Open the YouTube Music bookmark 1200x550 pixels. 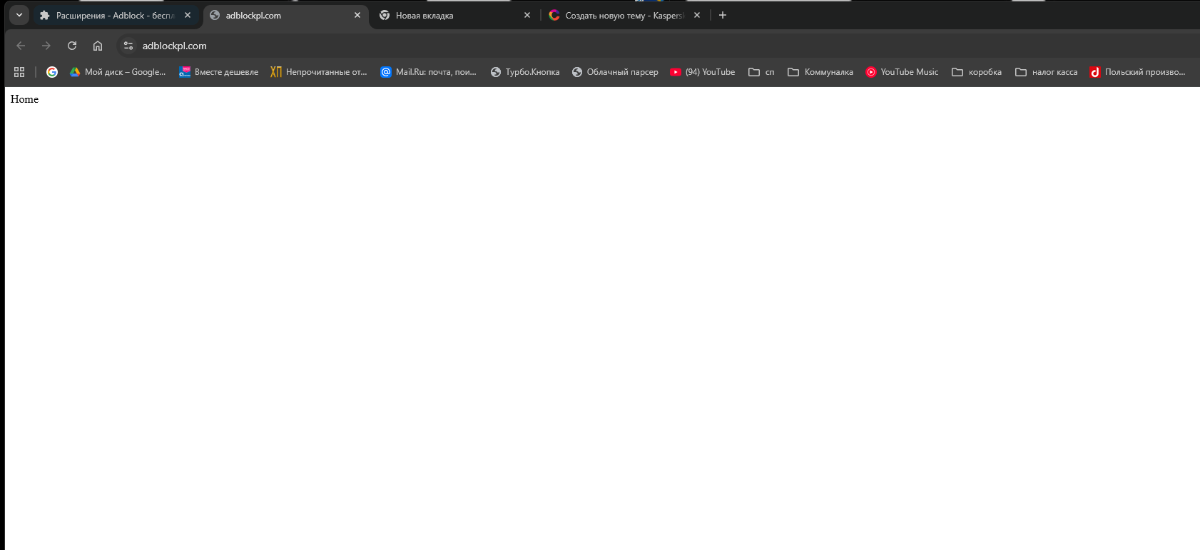tap(902, 72)
